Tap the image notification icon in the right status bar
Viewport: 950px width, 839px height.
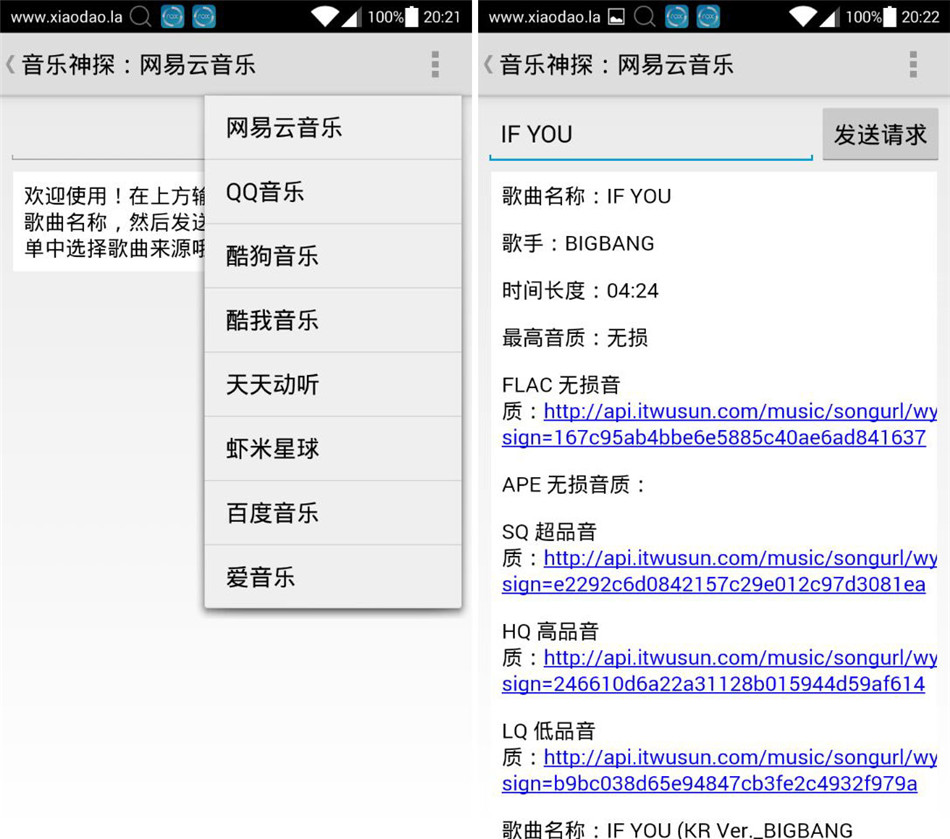coord(616,17)
